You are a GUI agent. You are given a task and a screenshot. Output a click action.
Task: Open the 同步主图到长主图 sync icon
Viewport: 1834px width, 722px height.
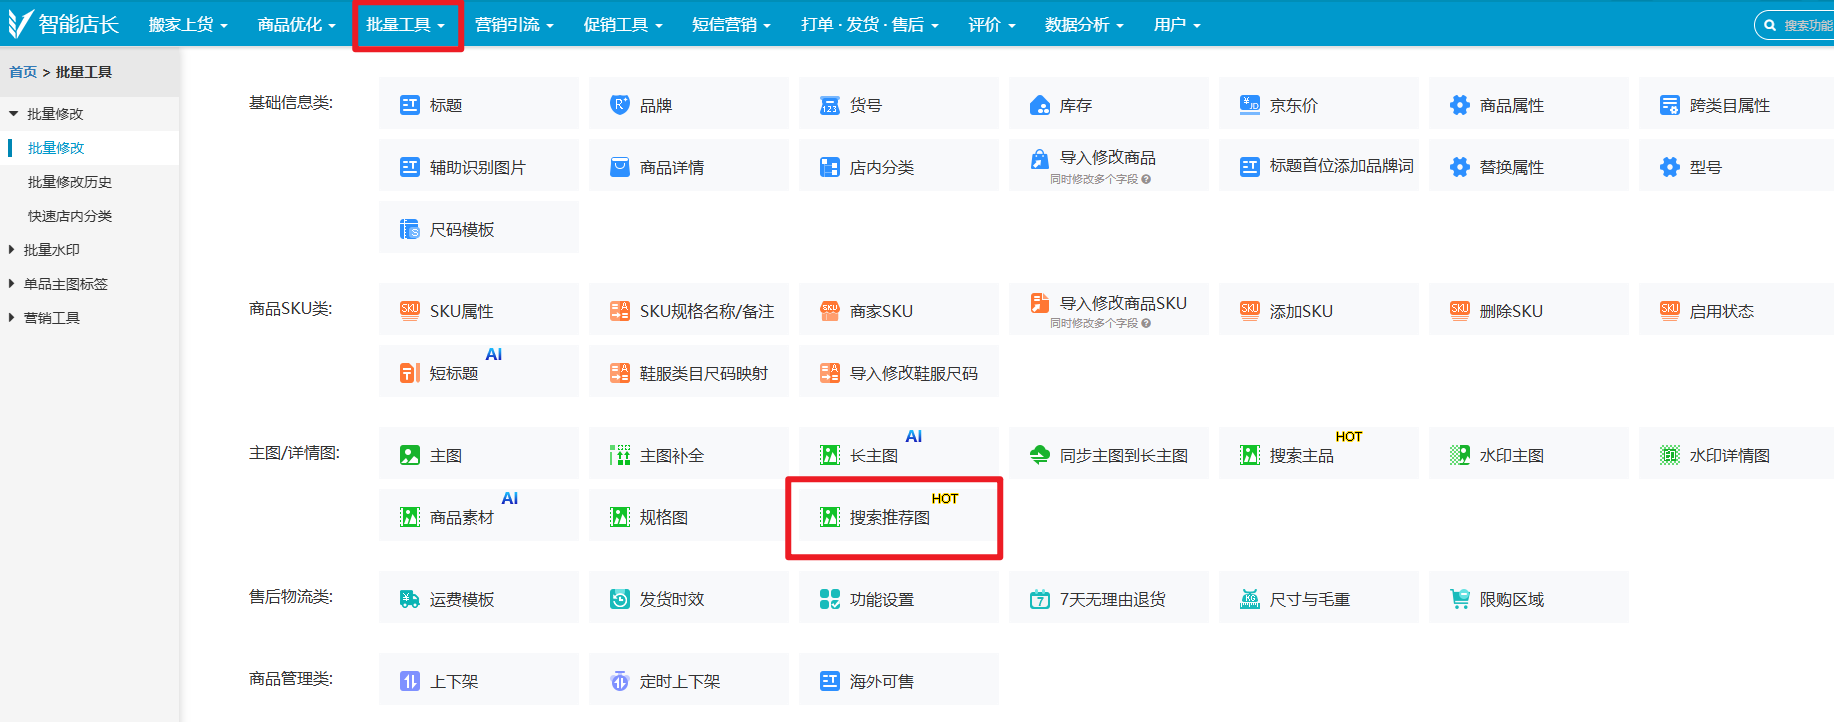click(1040, 455)
